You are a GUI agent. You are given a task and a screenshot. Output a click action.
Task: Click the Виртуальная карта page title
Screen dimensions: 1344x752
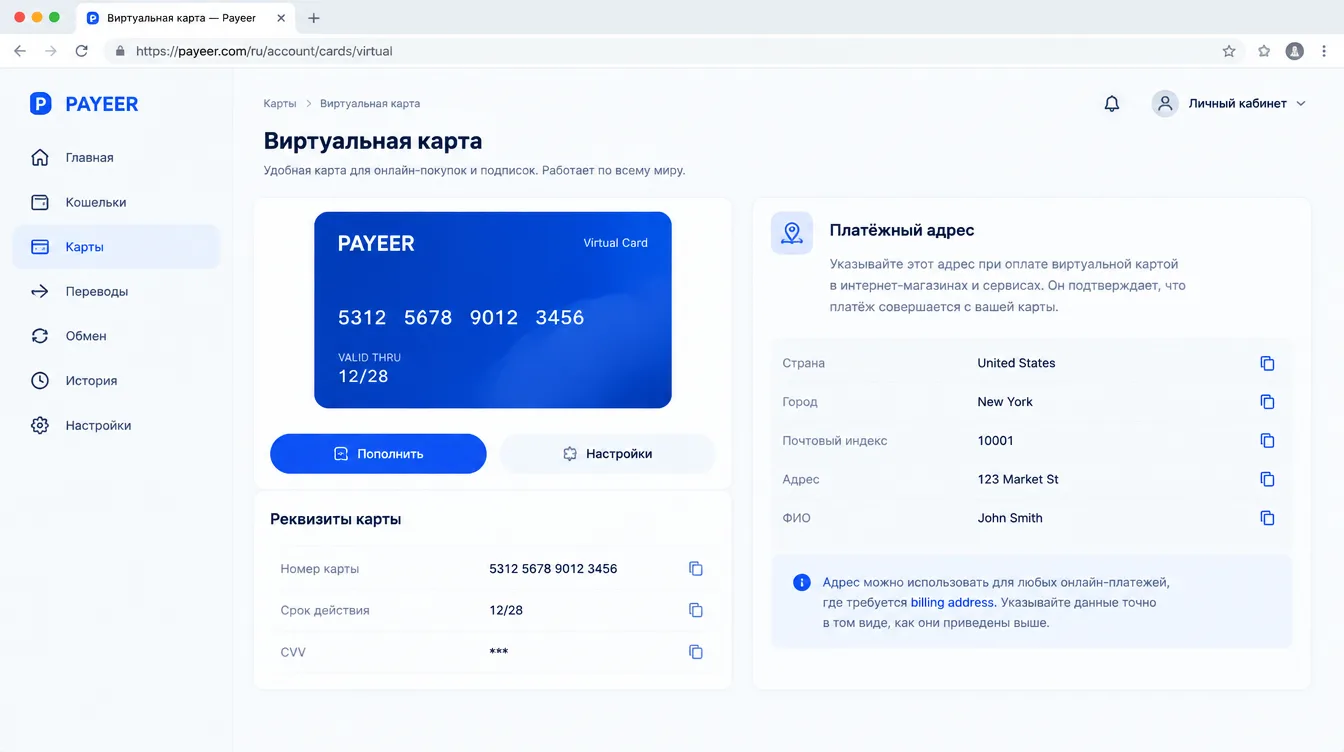coord(373,141)
